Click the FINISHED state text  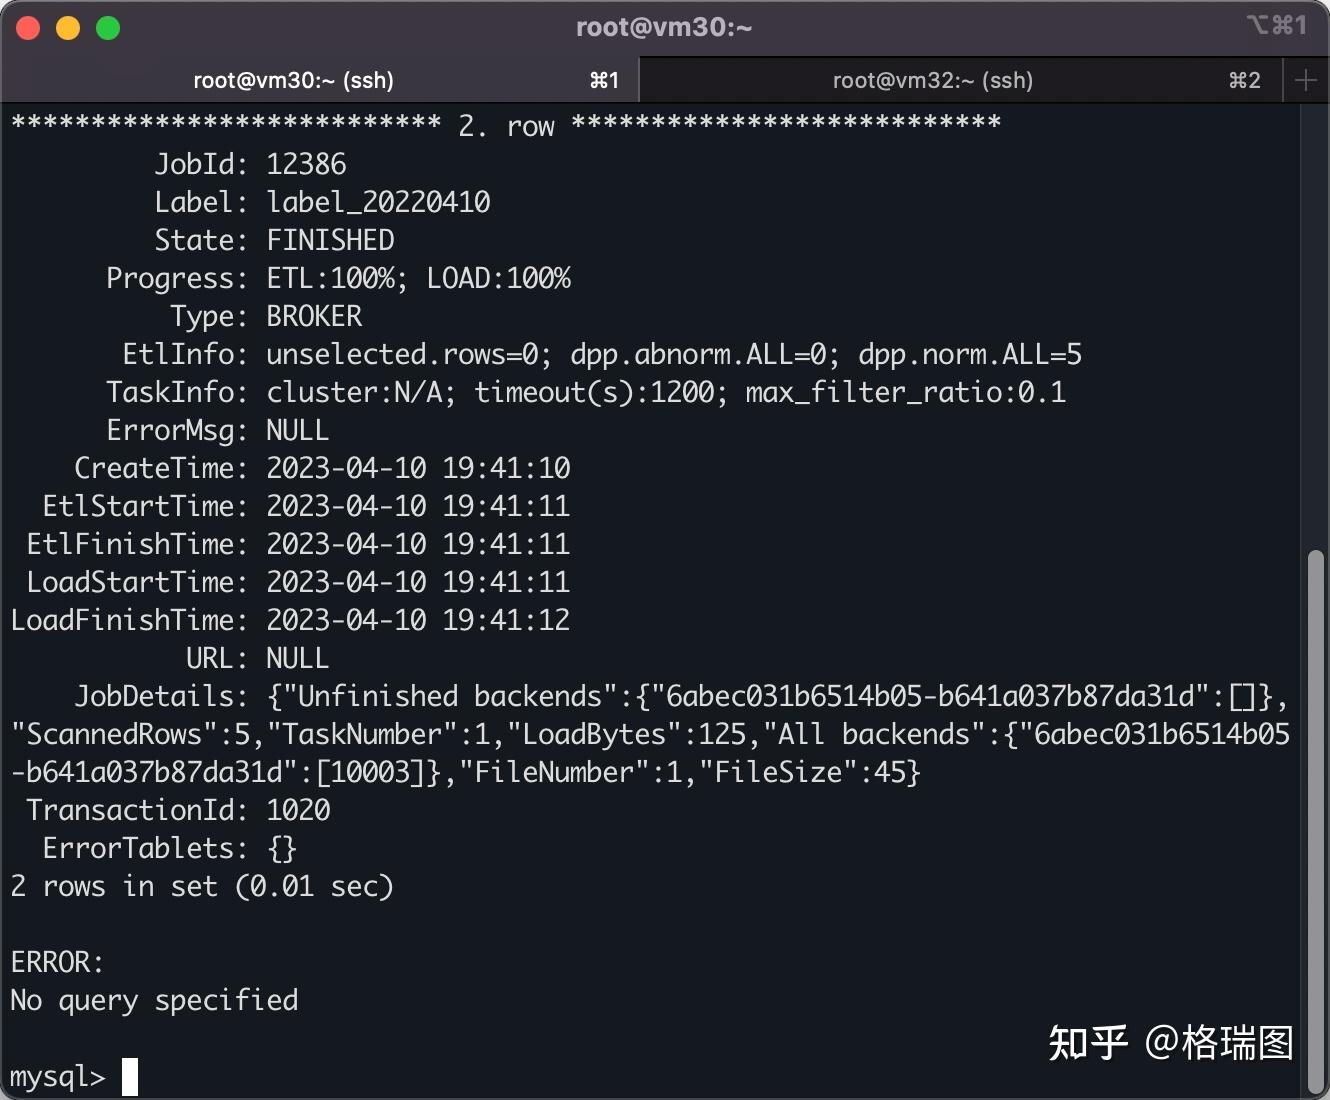(x=330, y=240)
